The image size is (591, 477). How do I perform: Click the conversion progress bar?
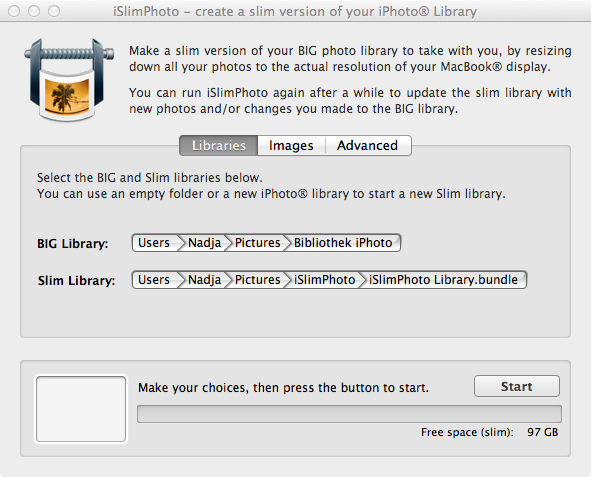[349, 414]
